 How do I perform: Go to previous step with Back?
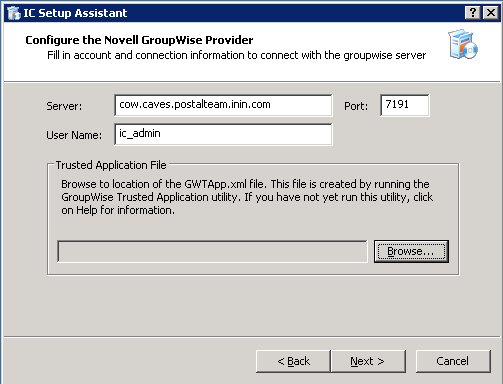(x=293, y=361)
